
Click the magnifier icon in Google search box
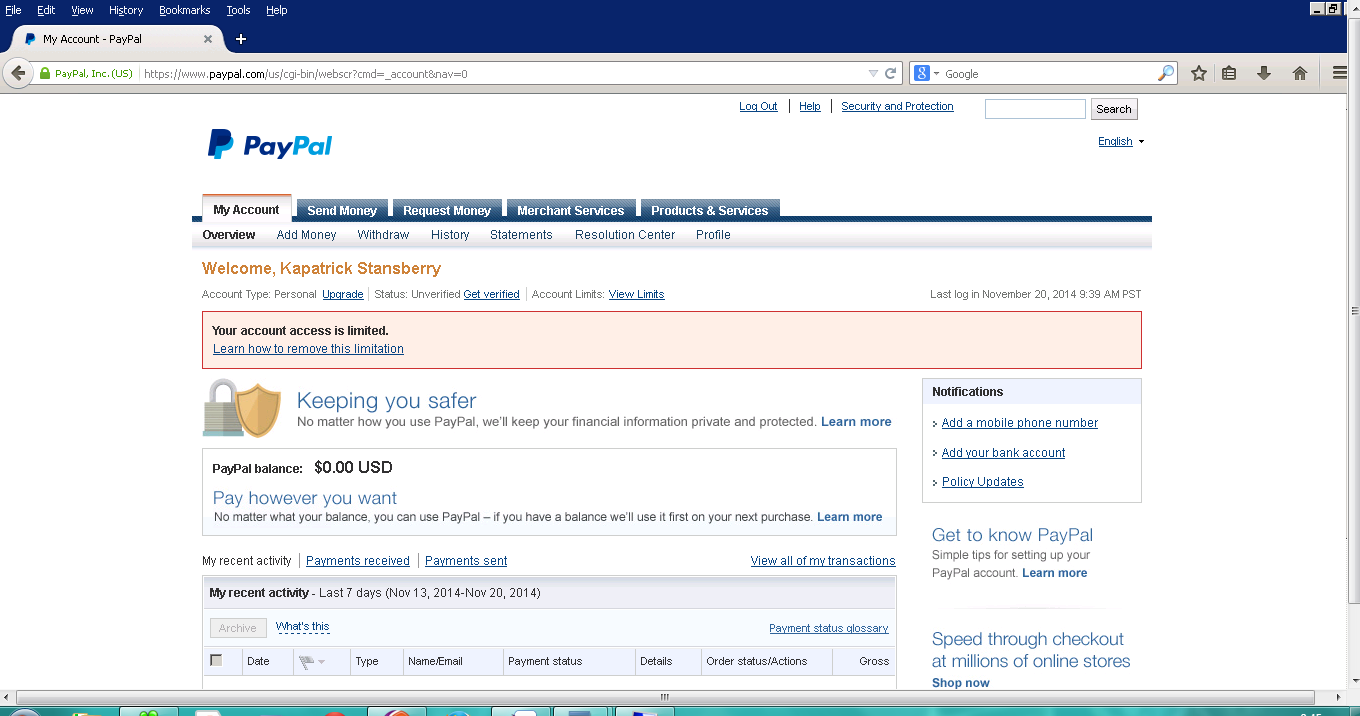coord(1166,73)
